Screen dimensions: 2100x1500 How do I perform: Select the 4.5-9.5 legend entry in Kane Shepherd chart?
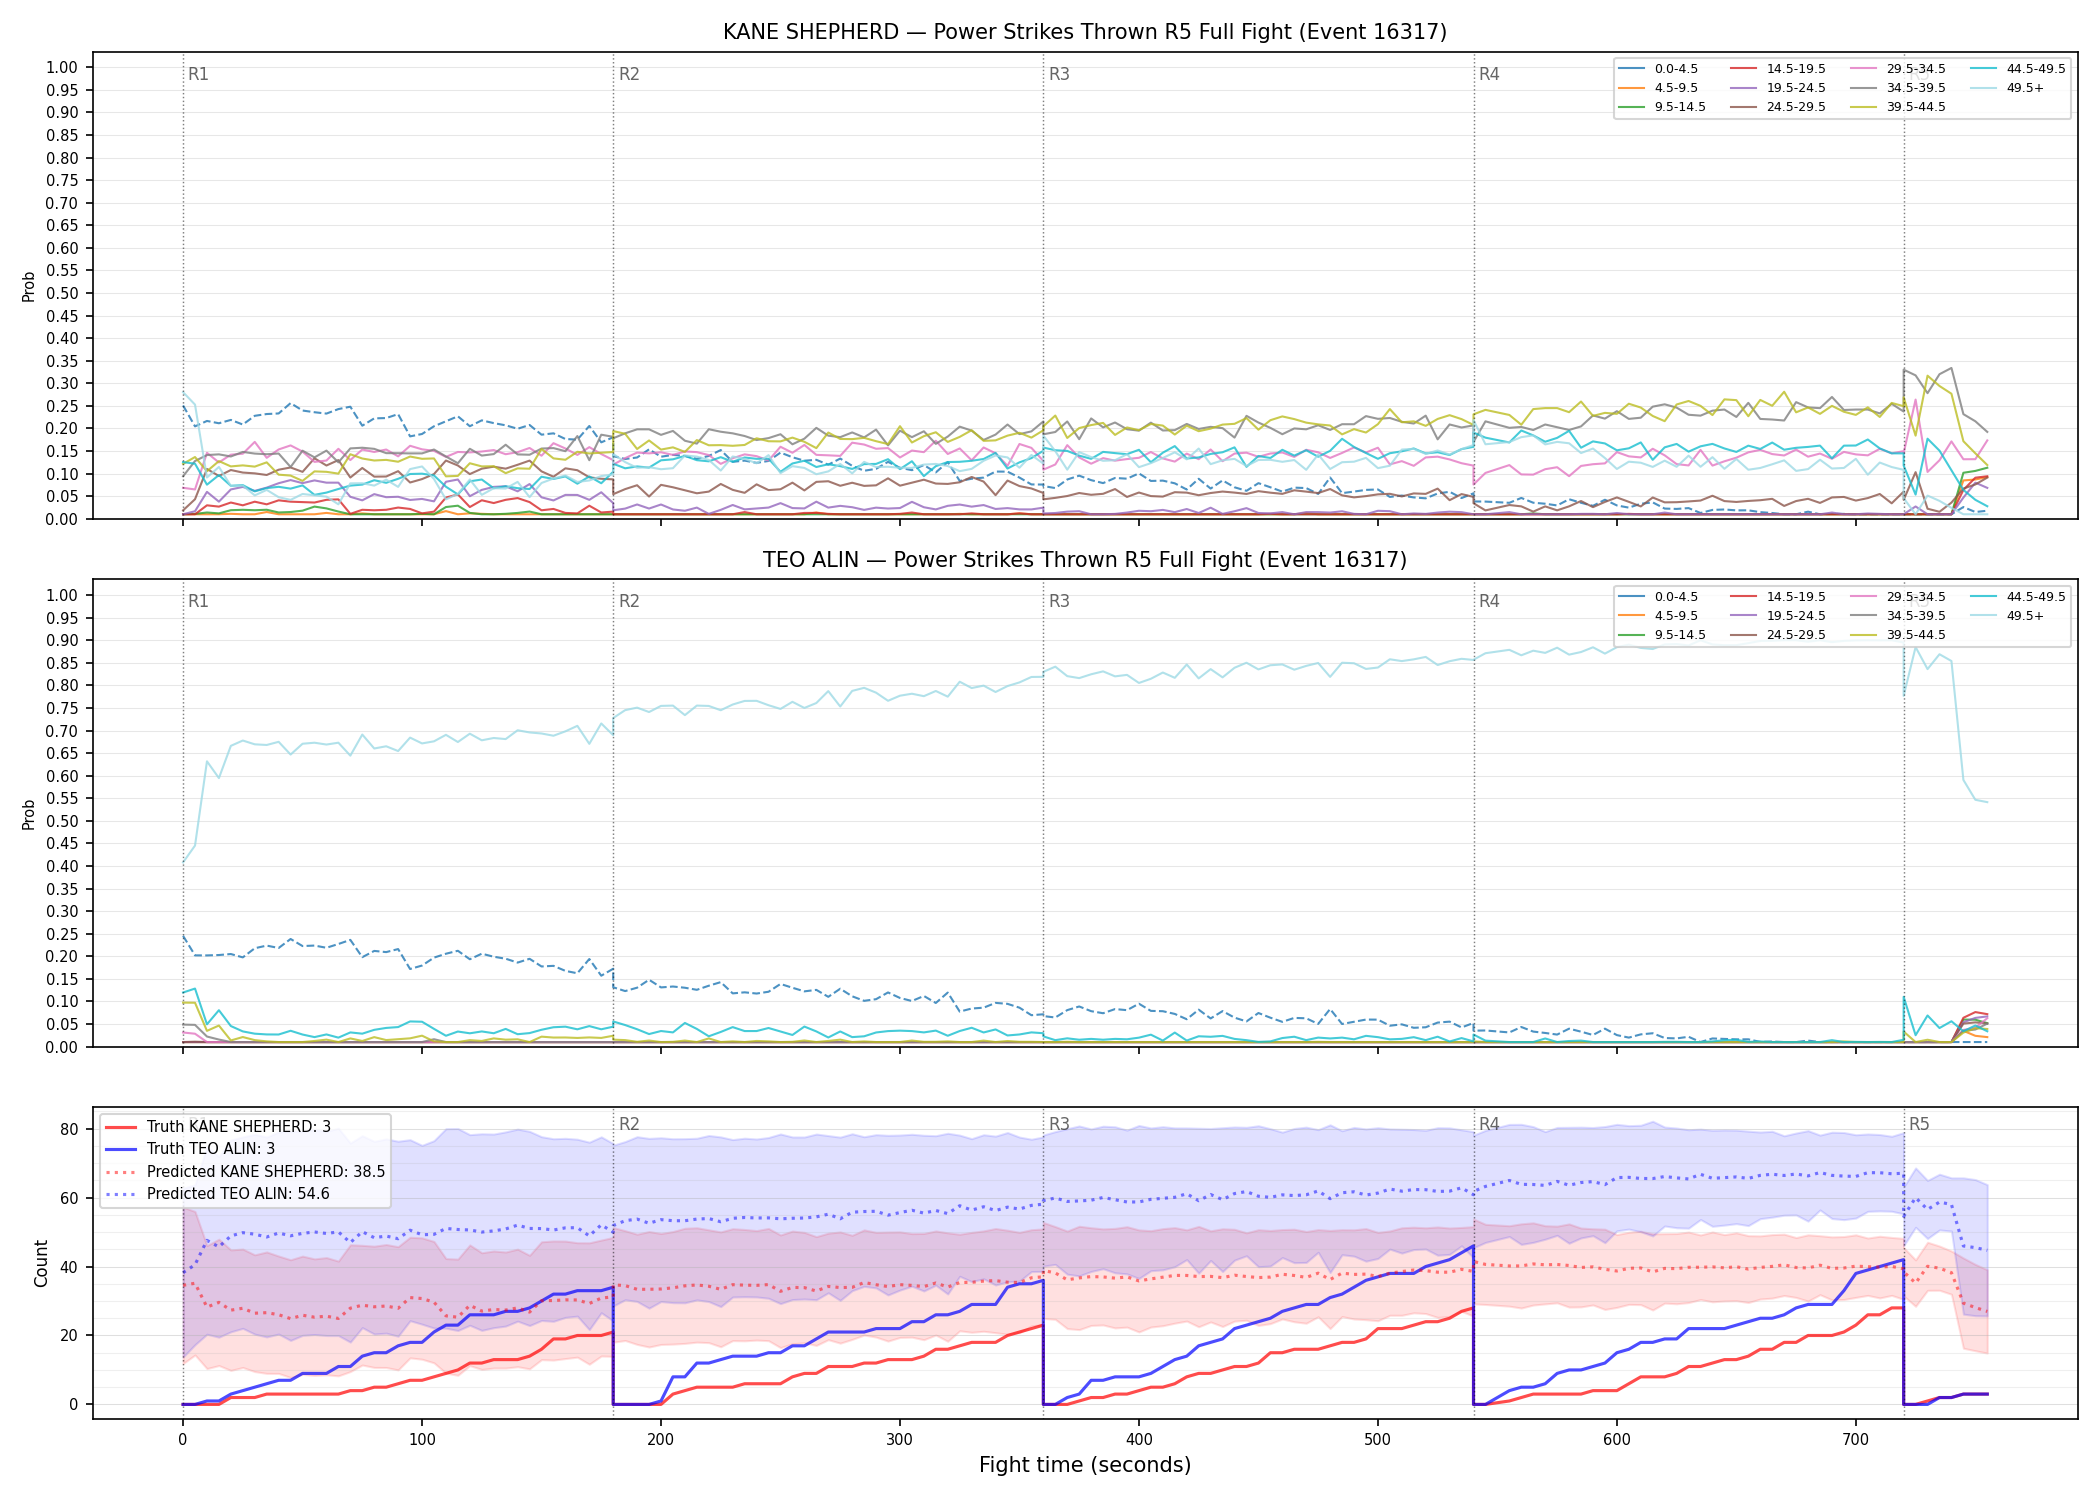(x=1660, y=88)
